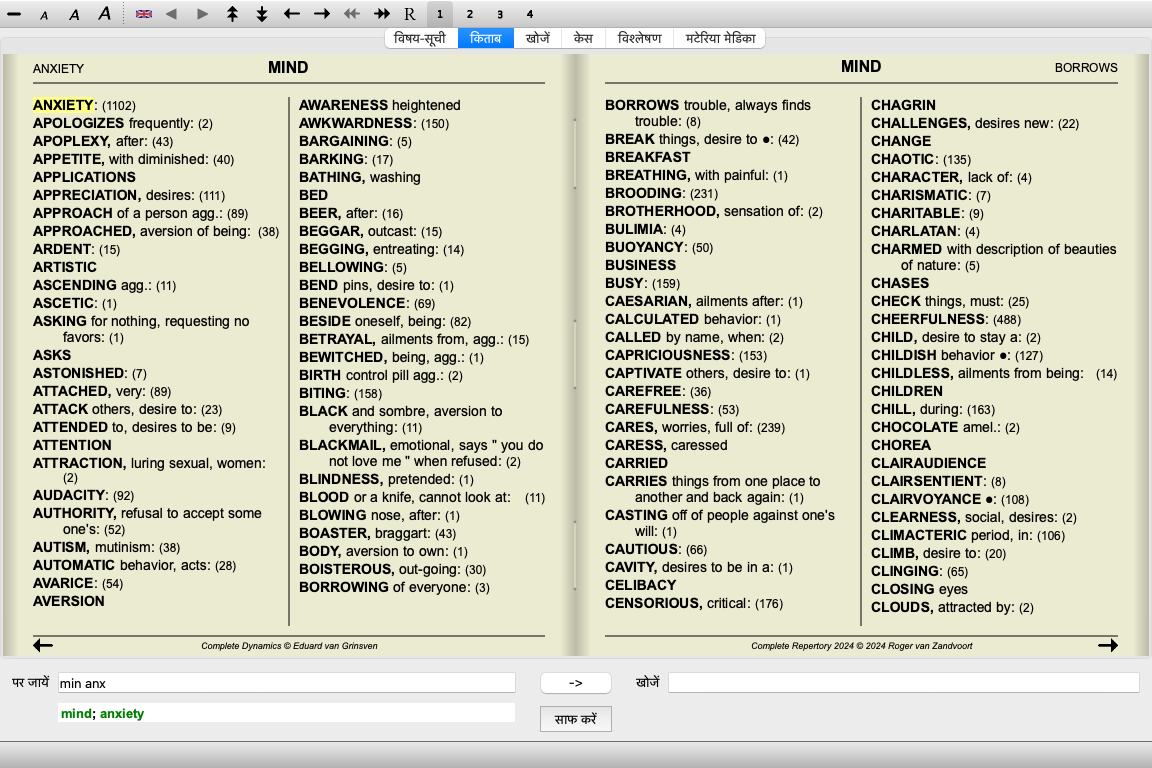
Task: Switch to the विषय-सूची tab
Action: click(x=421, y=38)
